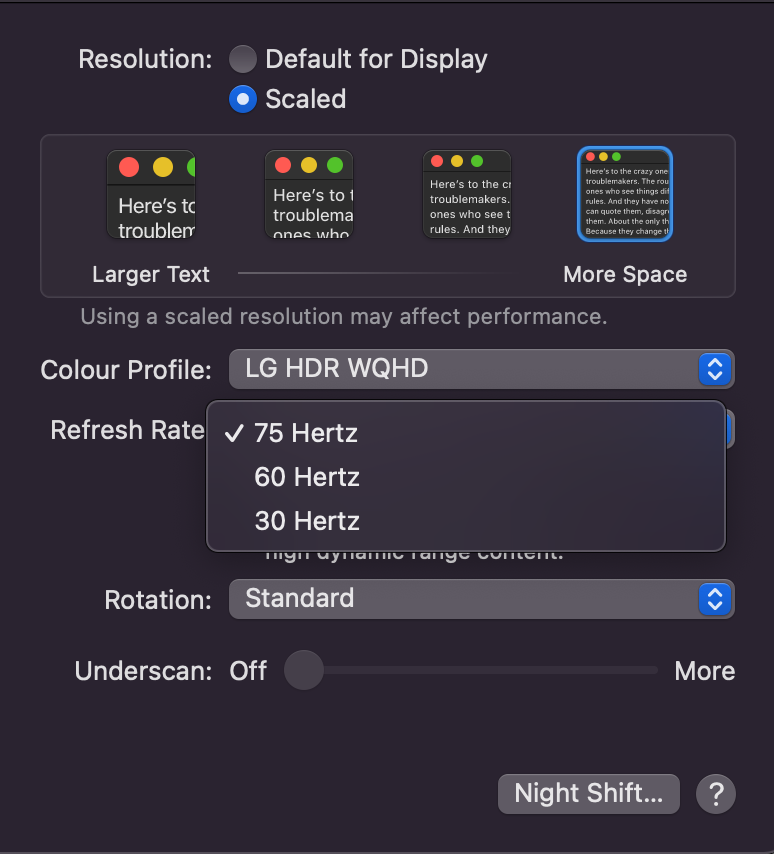Open Night Shift settings
774x854 pixels.
click(588, 794)
